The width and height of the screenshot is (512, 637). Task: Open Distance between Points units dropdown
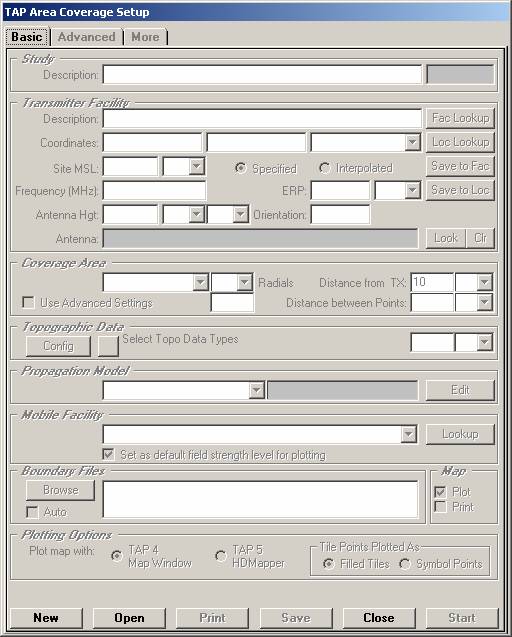coord(485,302)
